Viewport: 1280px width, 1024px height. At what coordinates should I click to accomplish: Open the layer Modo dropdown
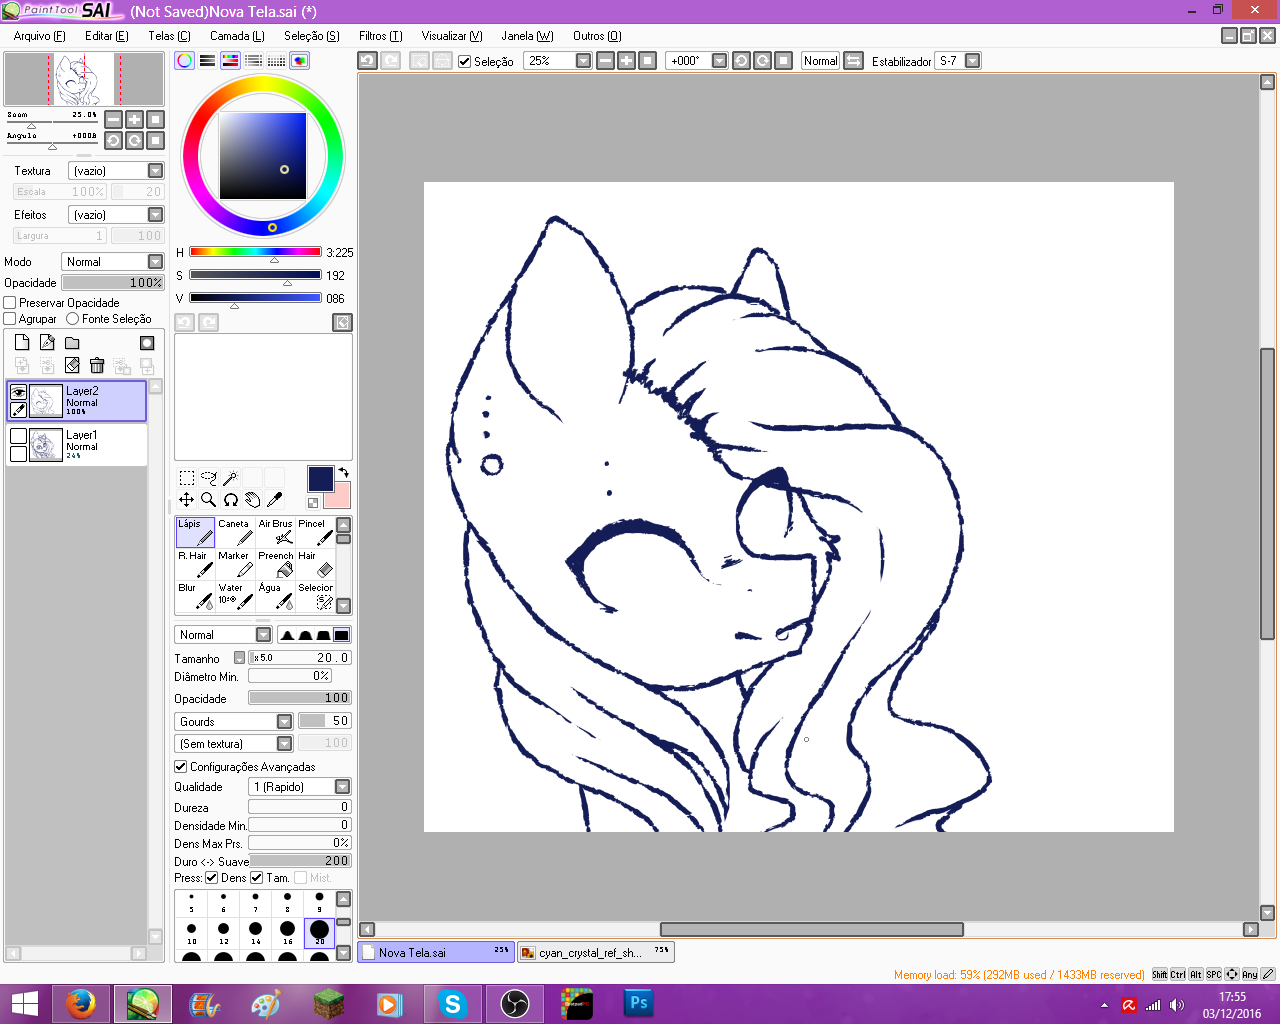tap(113, 262)
